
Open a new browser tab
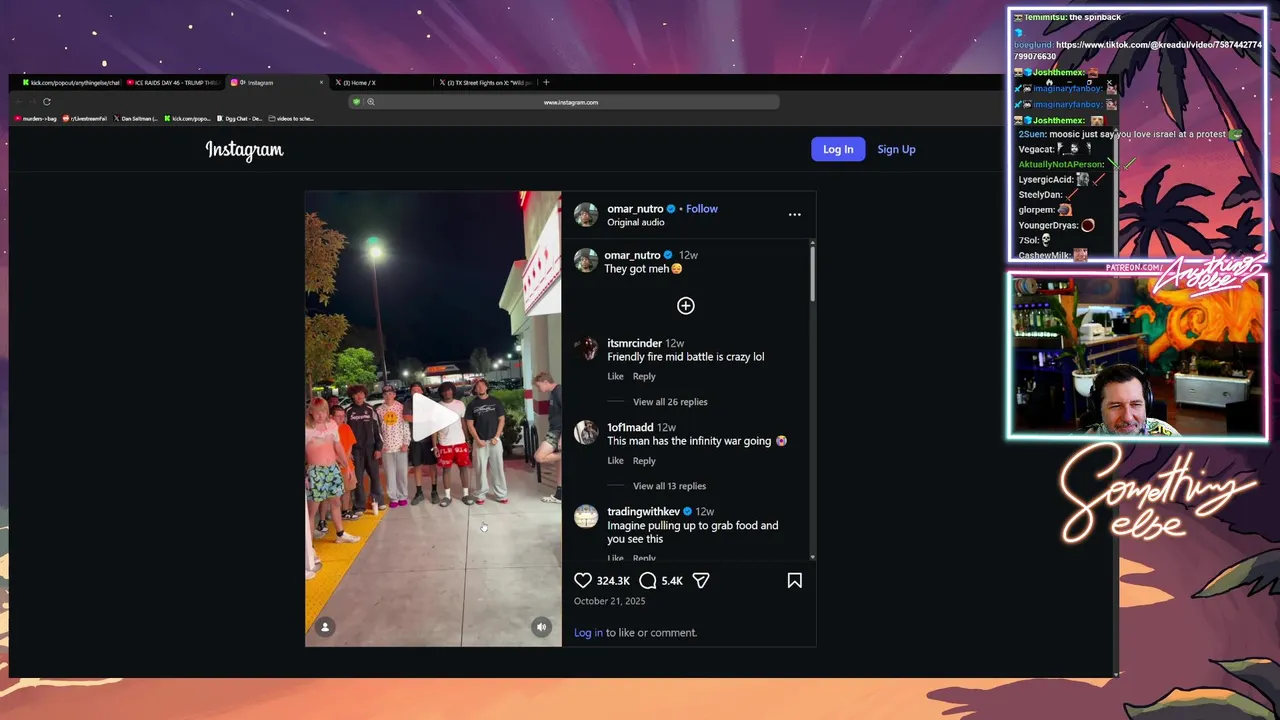[x=546, y=82]
